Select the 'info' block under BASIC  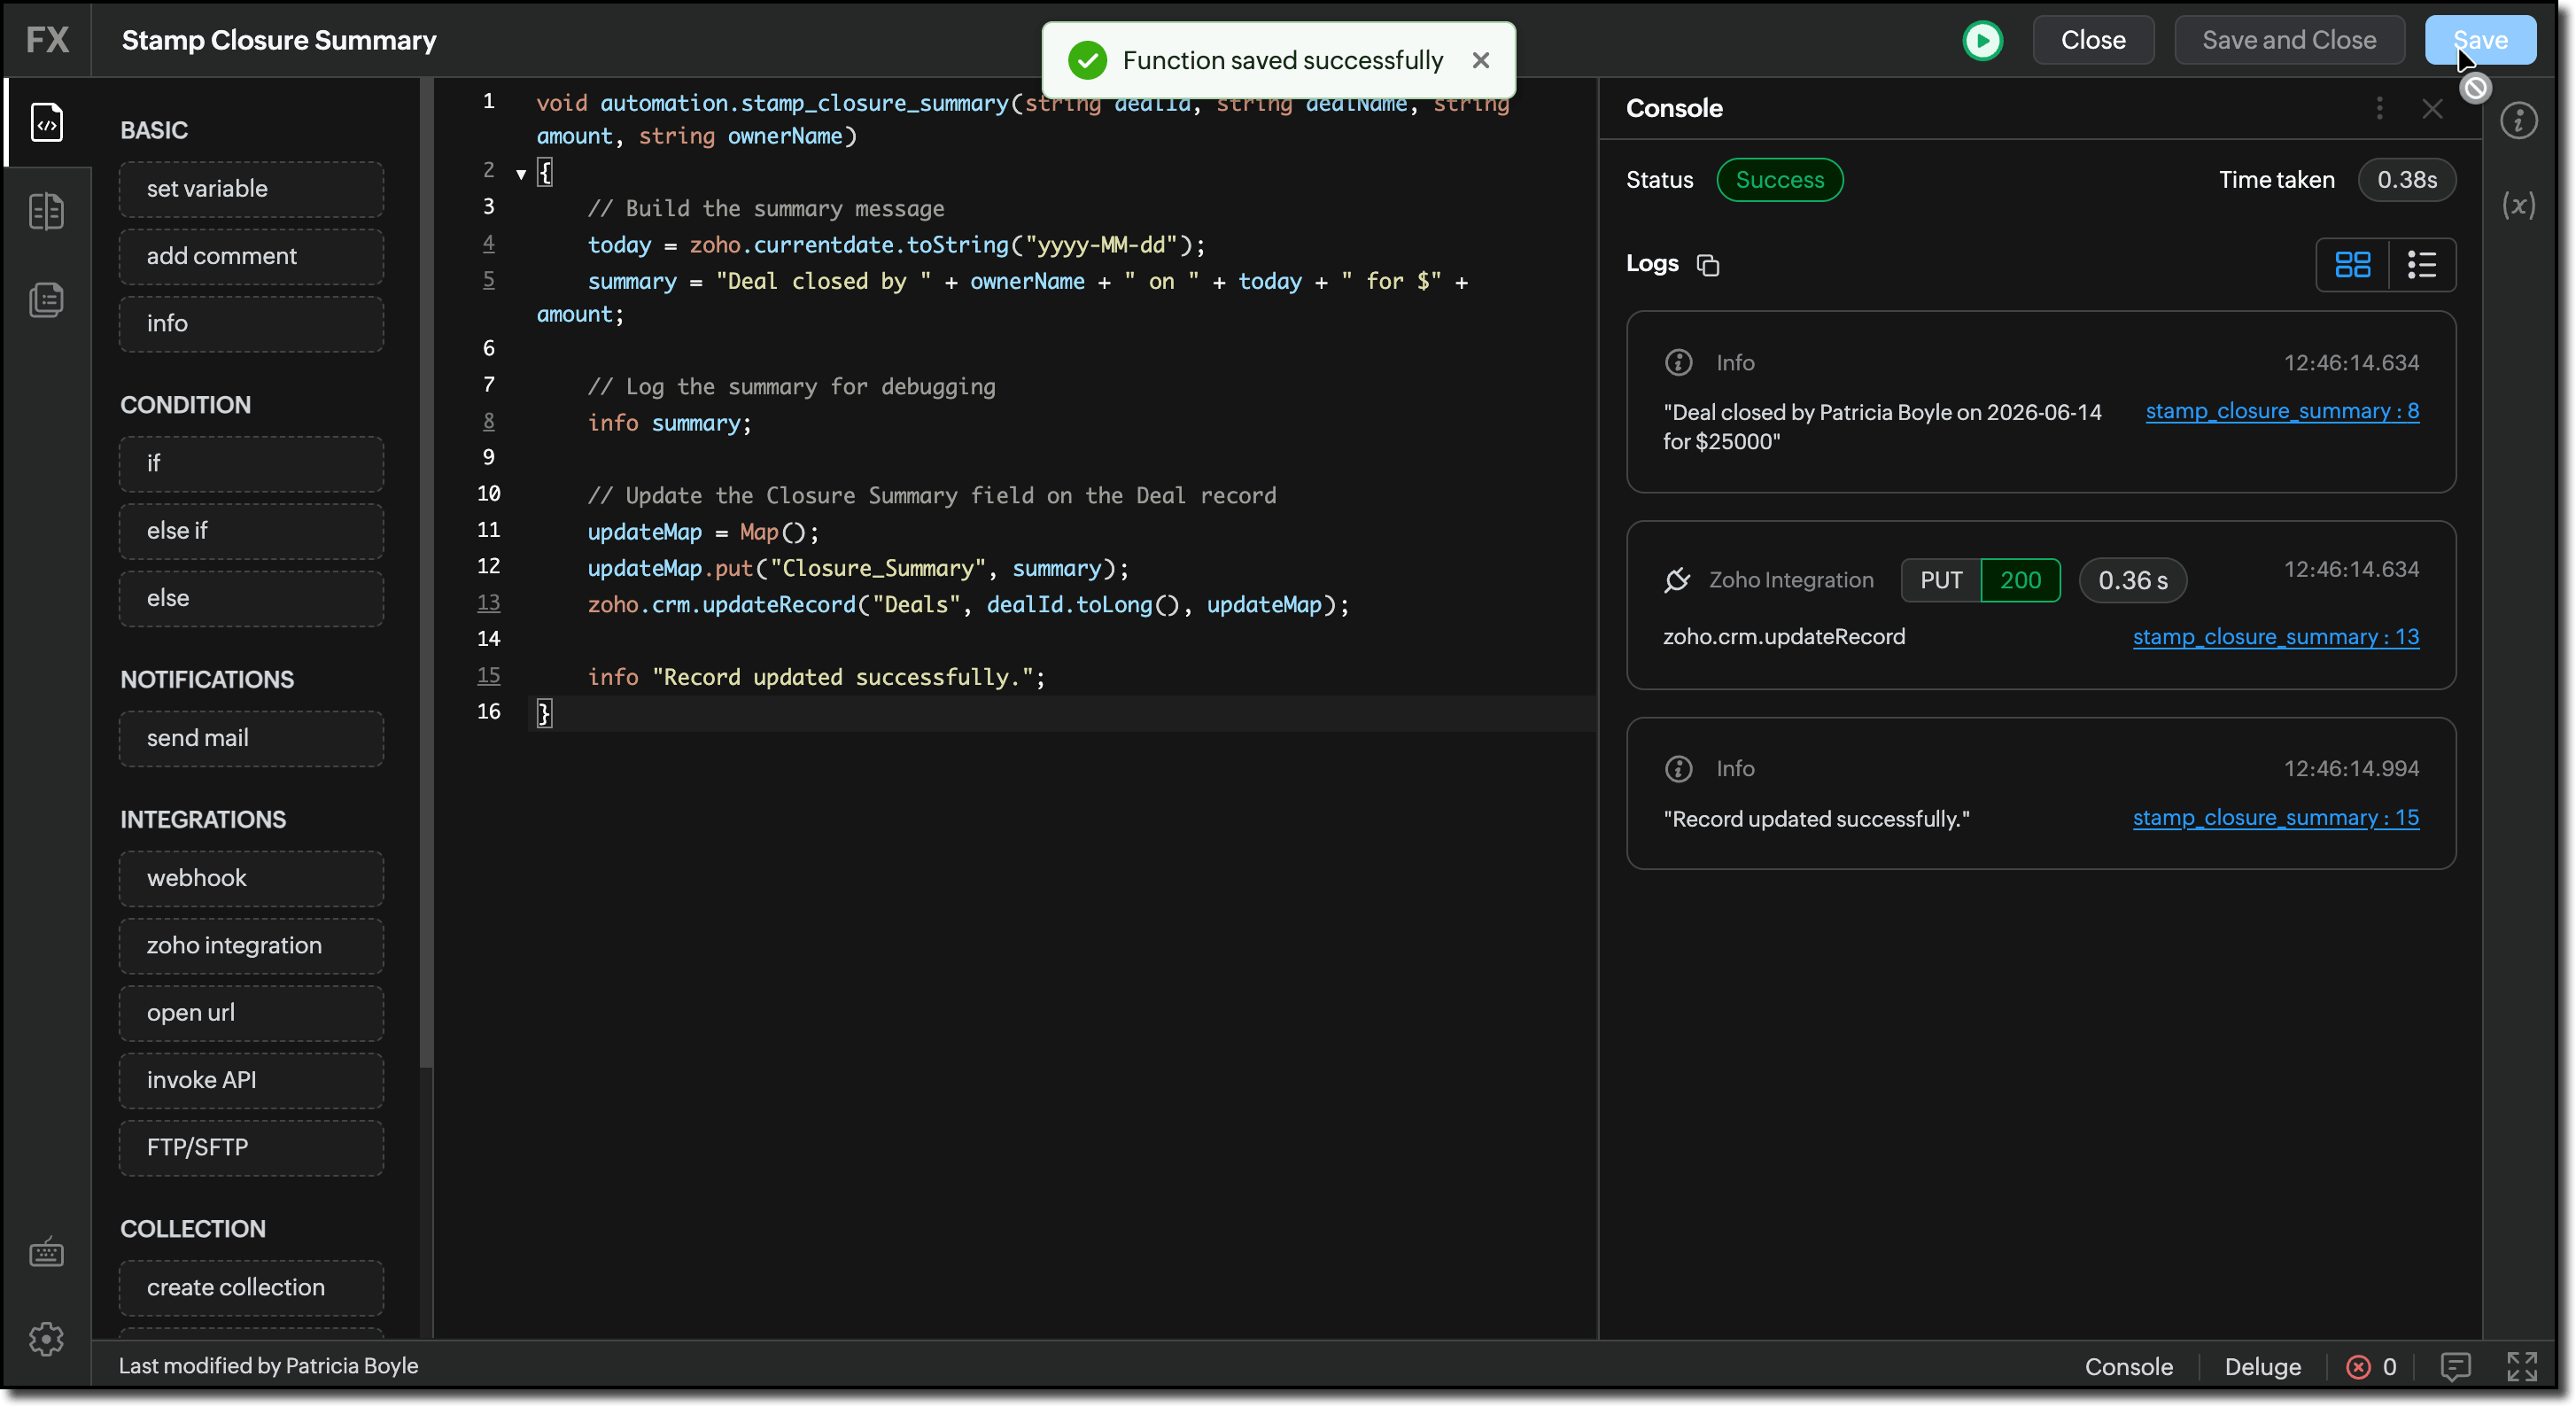(251, 324)
